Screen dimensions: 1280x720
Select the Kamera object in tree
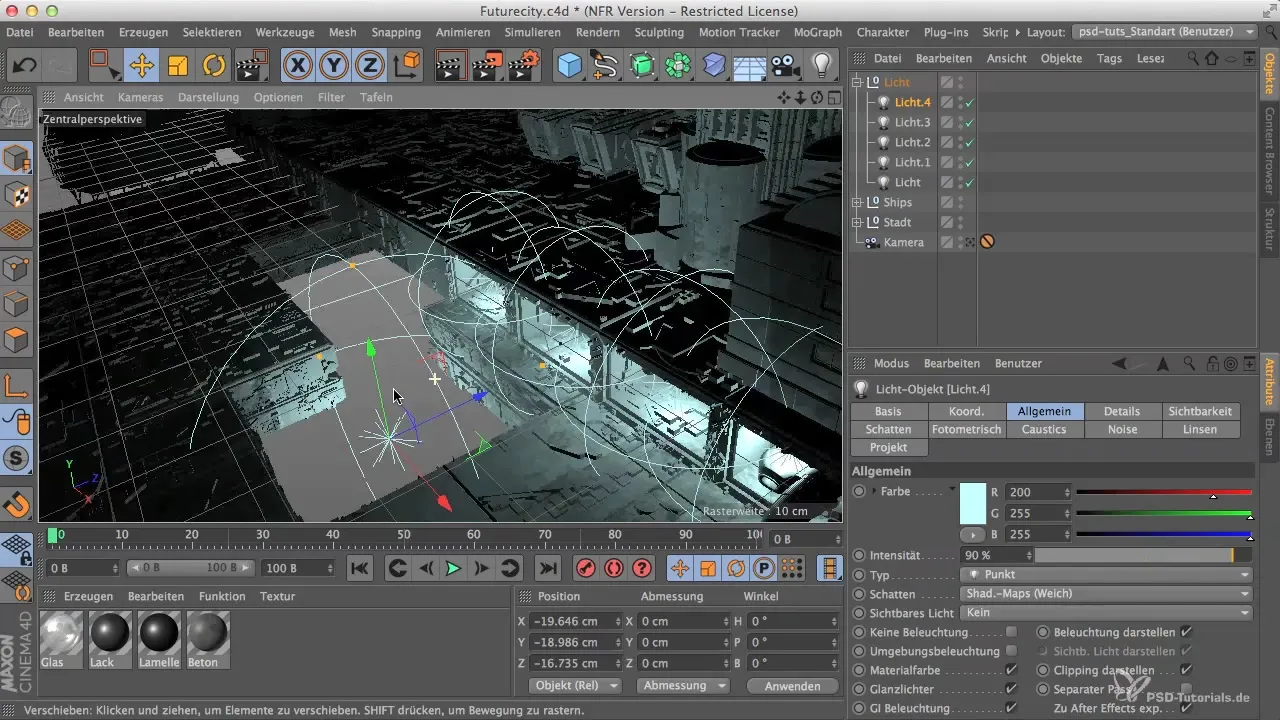903,243
